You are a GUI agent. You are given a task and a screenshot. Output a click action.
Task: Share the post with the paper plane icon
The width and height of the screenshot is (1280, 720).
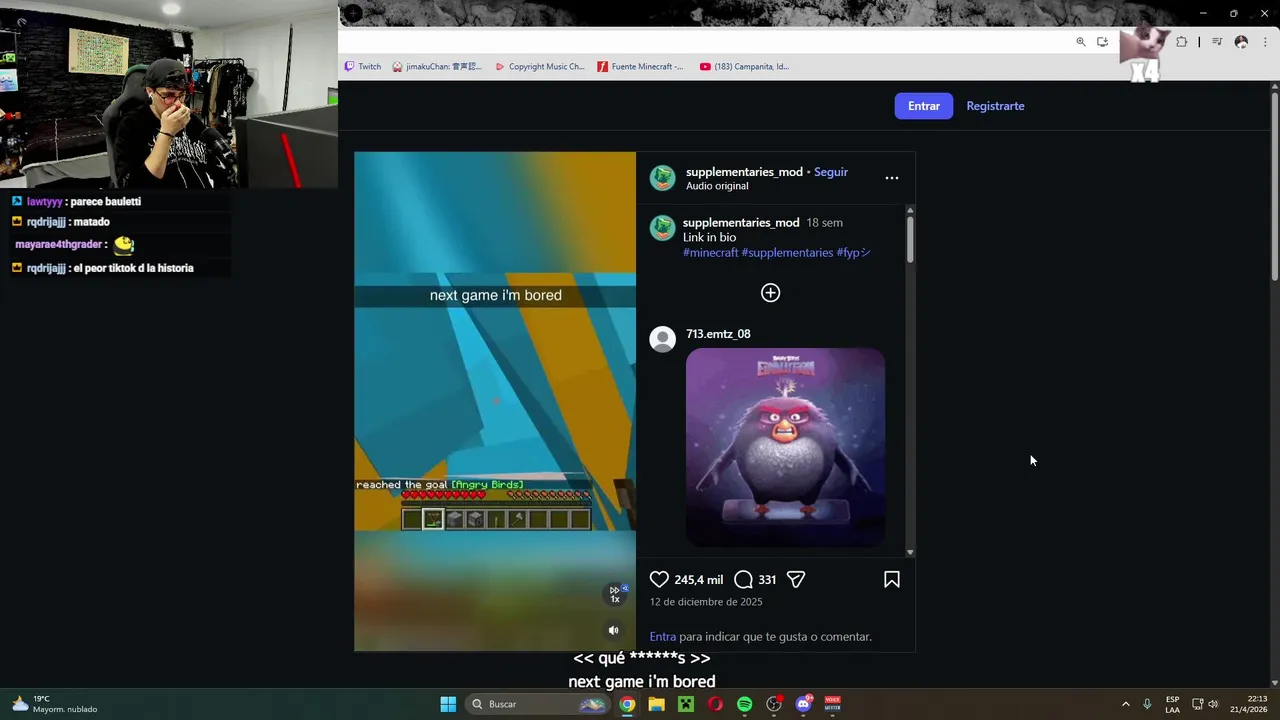point(796,579)
